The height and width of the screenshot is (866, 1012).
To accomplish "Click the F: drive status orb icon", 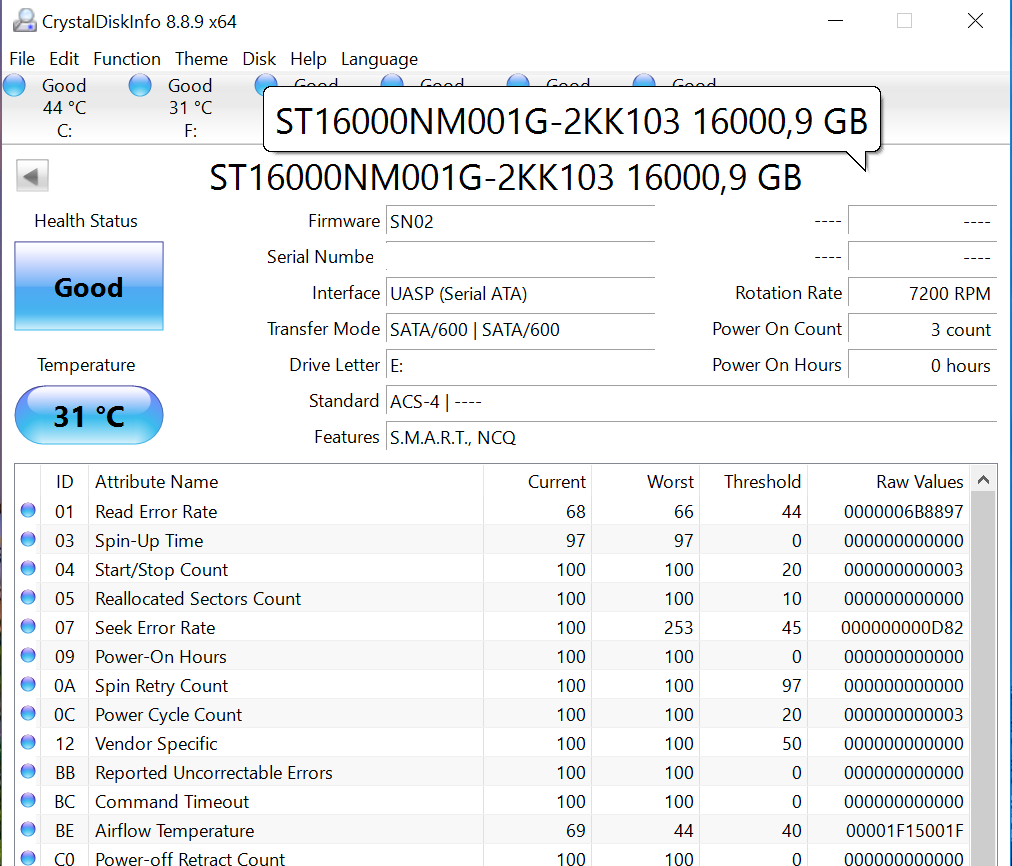I will 140,85.
